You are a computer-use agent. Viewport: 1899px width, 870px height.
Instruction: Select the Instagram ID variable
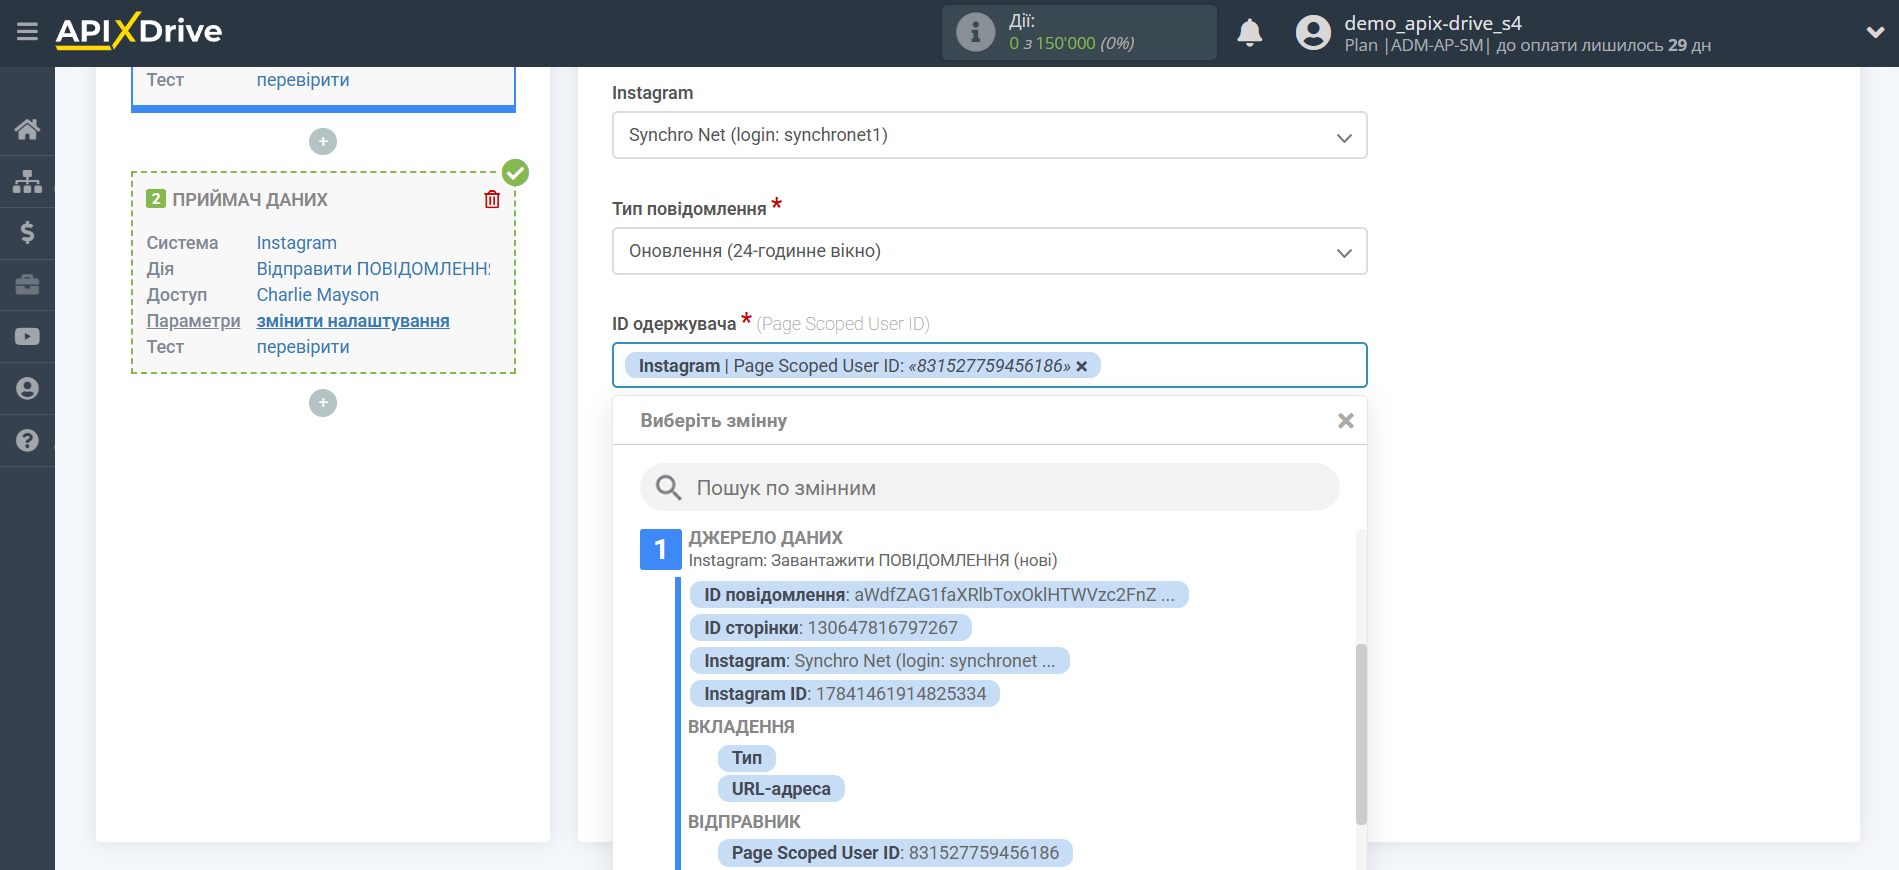[844, 694]
